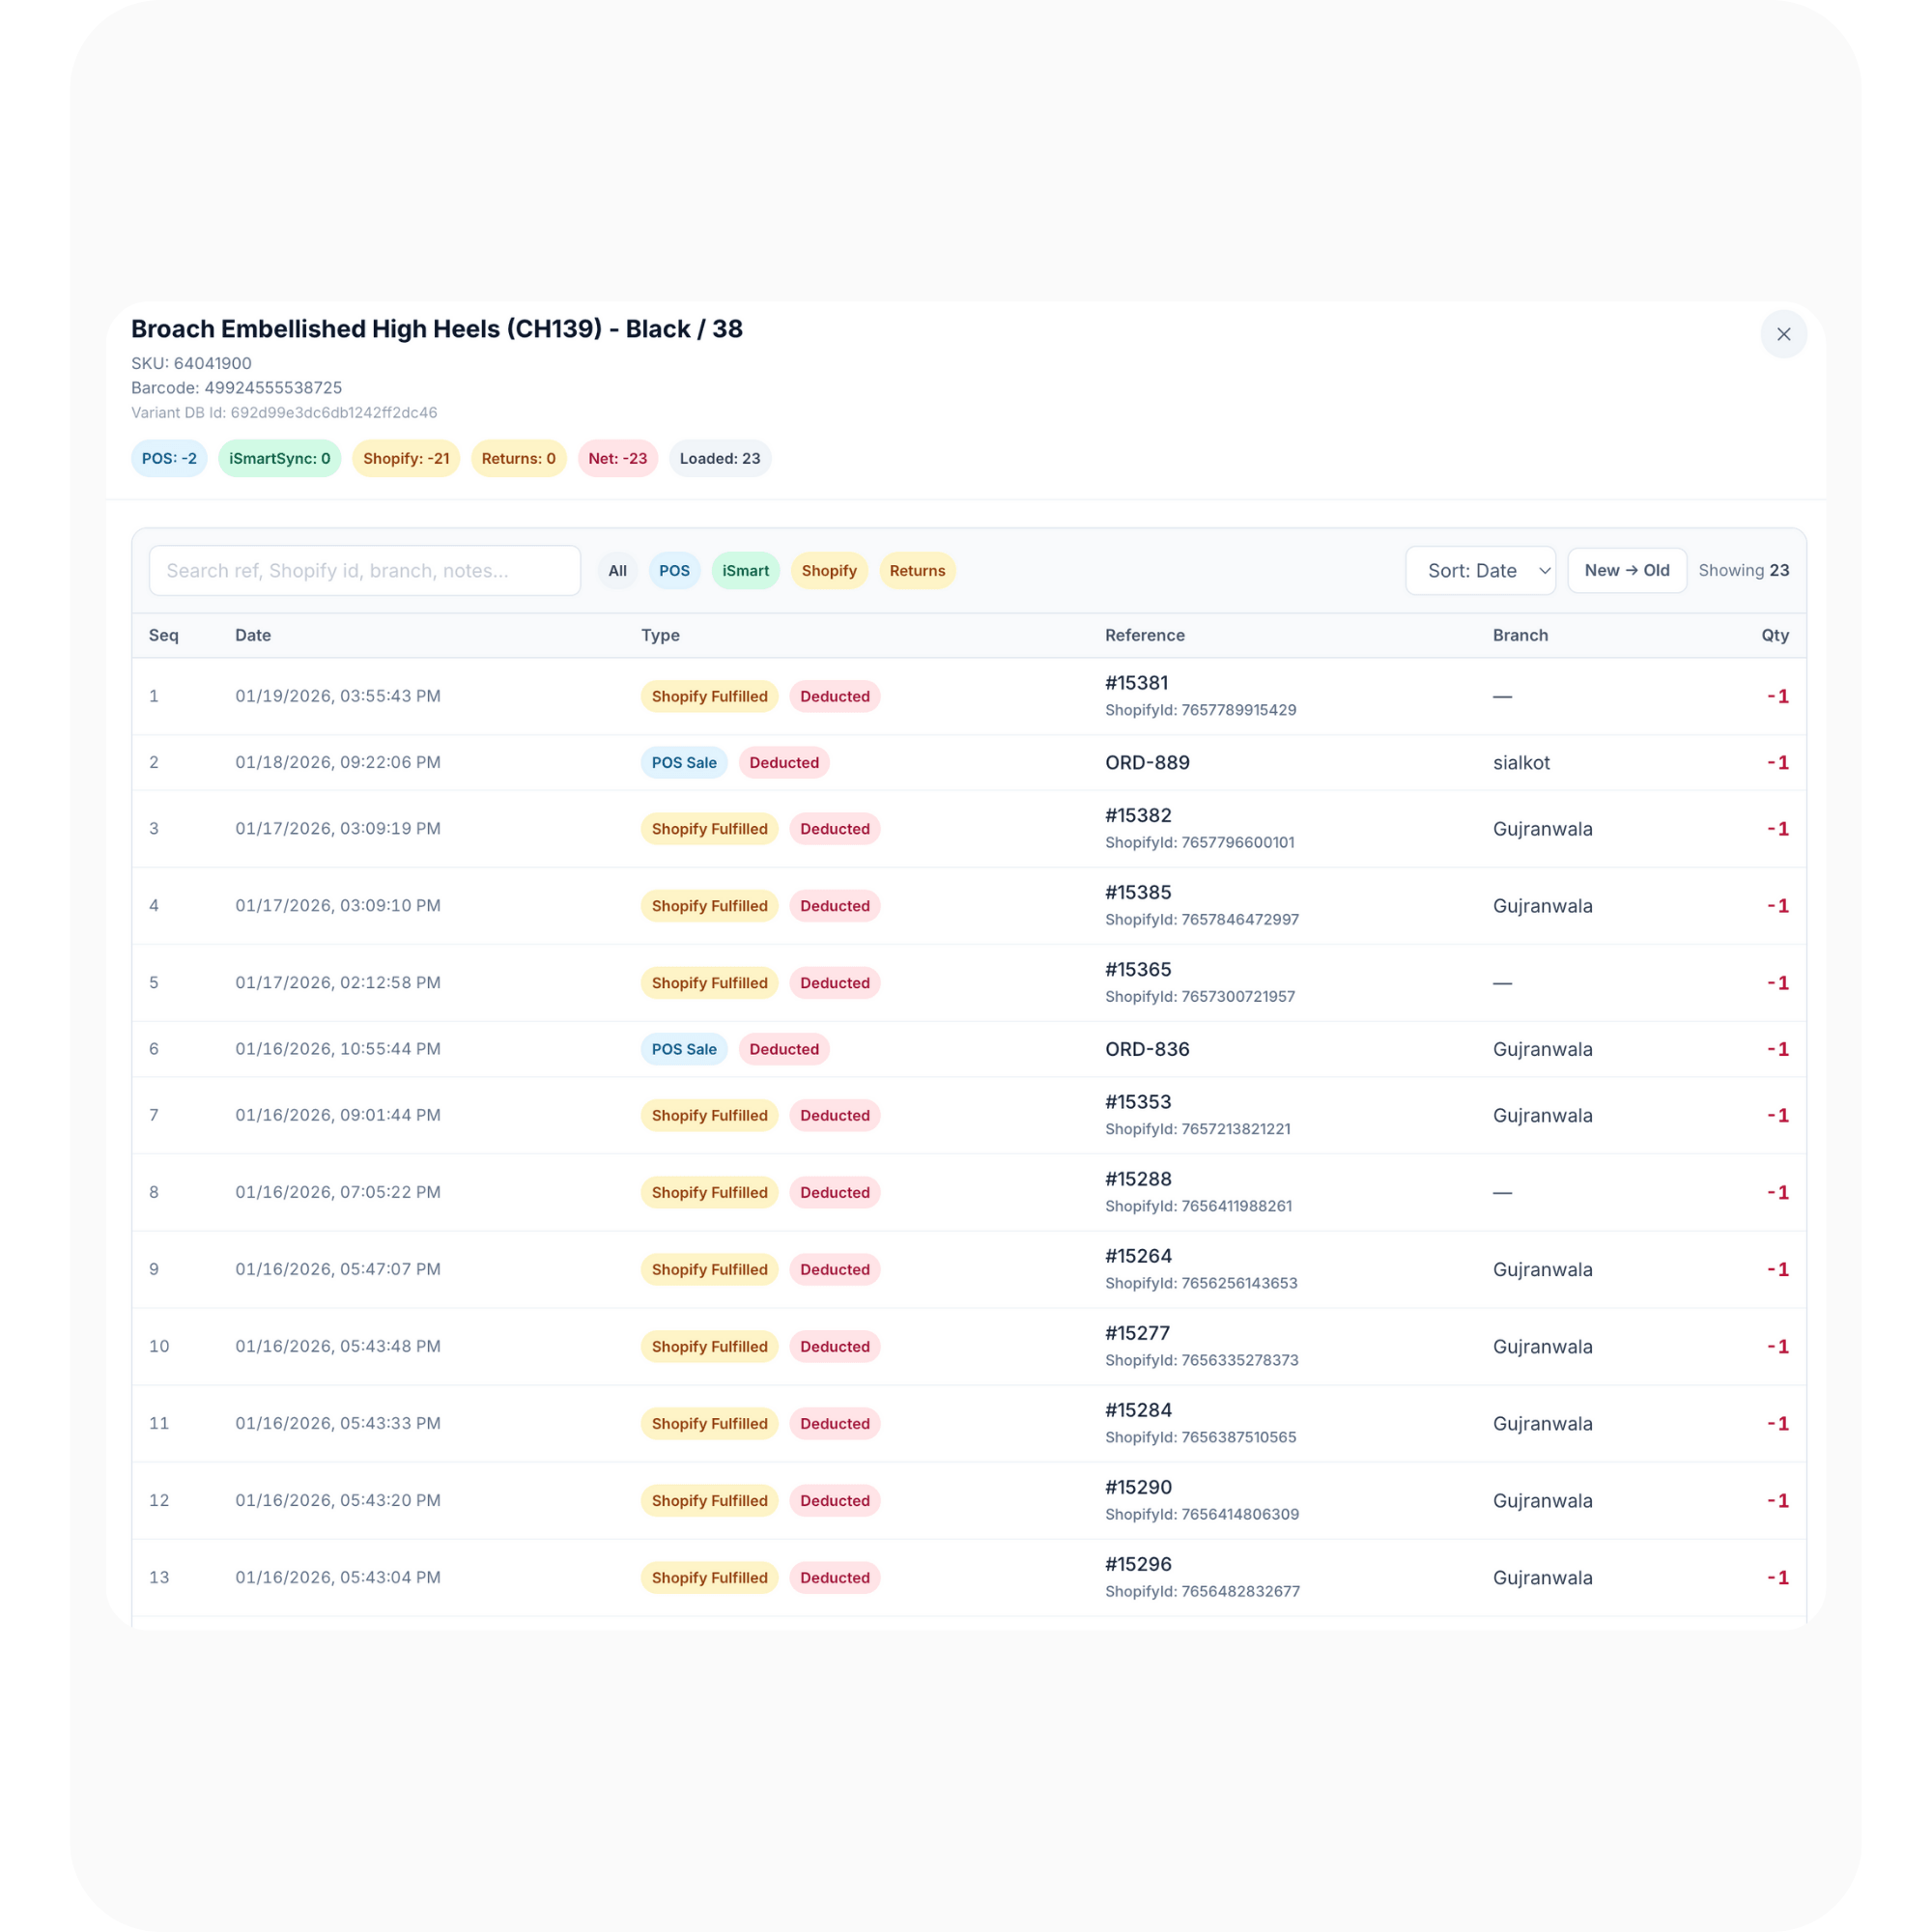Click the Net: -23 badge
The image size is (1932, 1932).
coord(617,458)
